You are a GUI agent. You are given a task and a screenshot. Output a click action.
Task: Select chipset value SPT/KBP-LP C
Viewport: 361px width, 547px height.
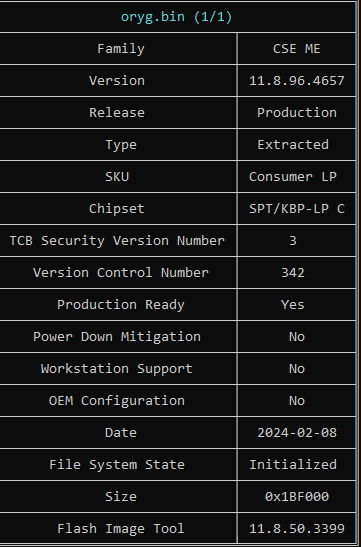(297, 209)
